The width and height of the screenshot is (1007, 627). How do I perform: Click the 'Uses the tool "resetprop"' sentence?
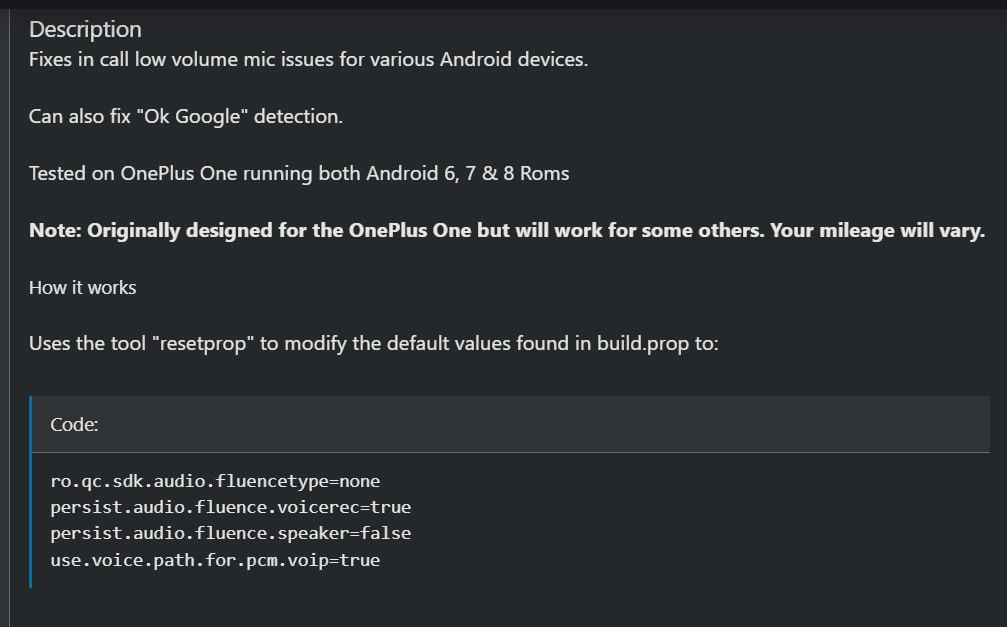[x=373, y=344]
